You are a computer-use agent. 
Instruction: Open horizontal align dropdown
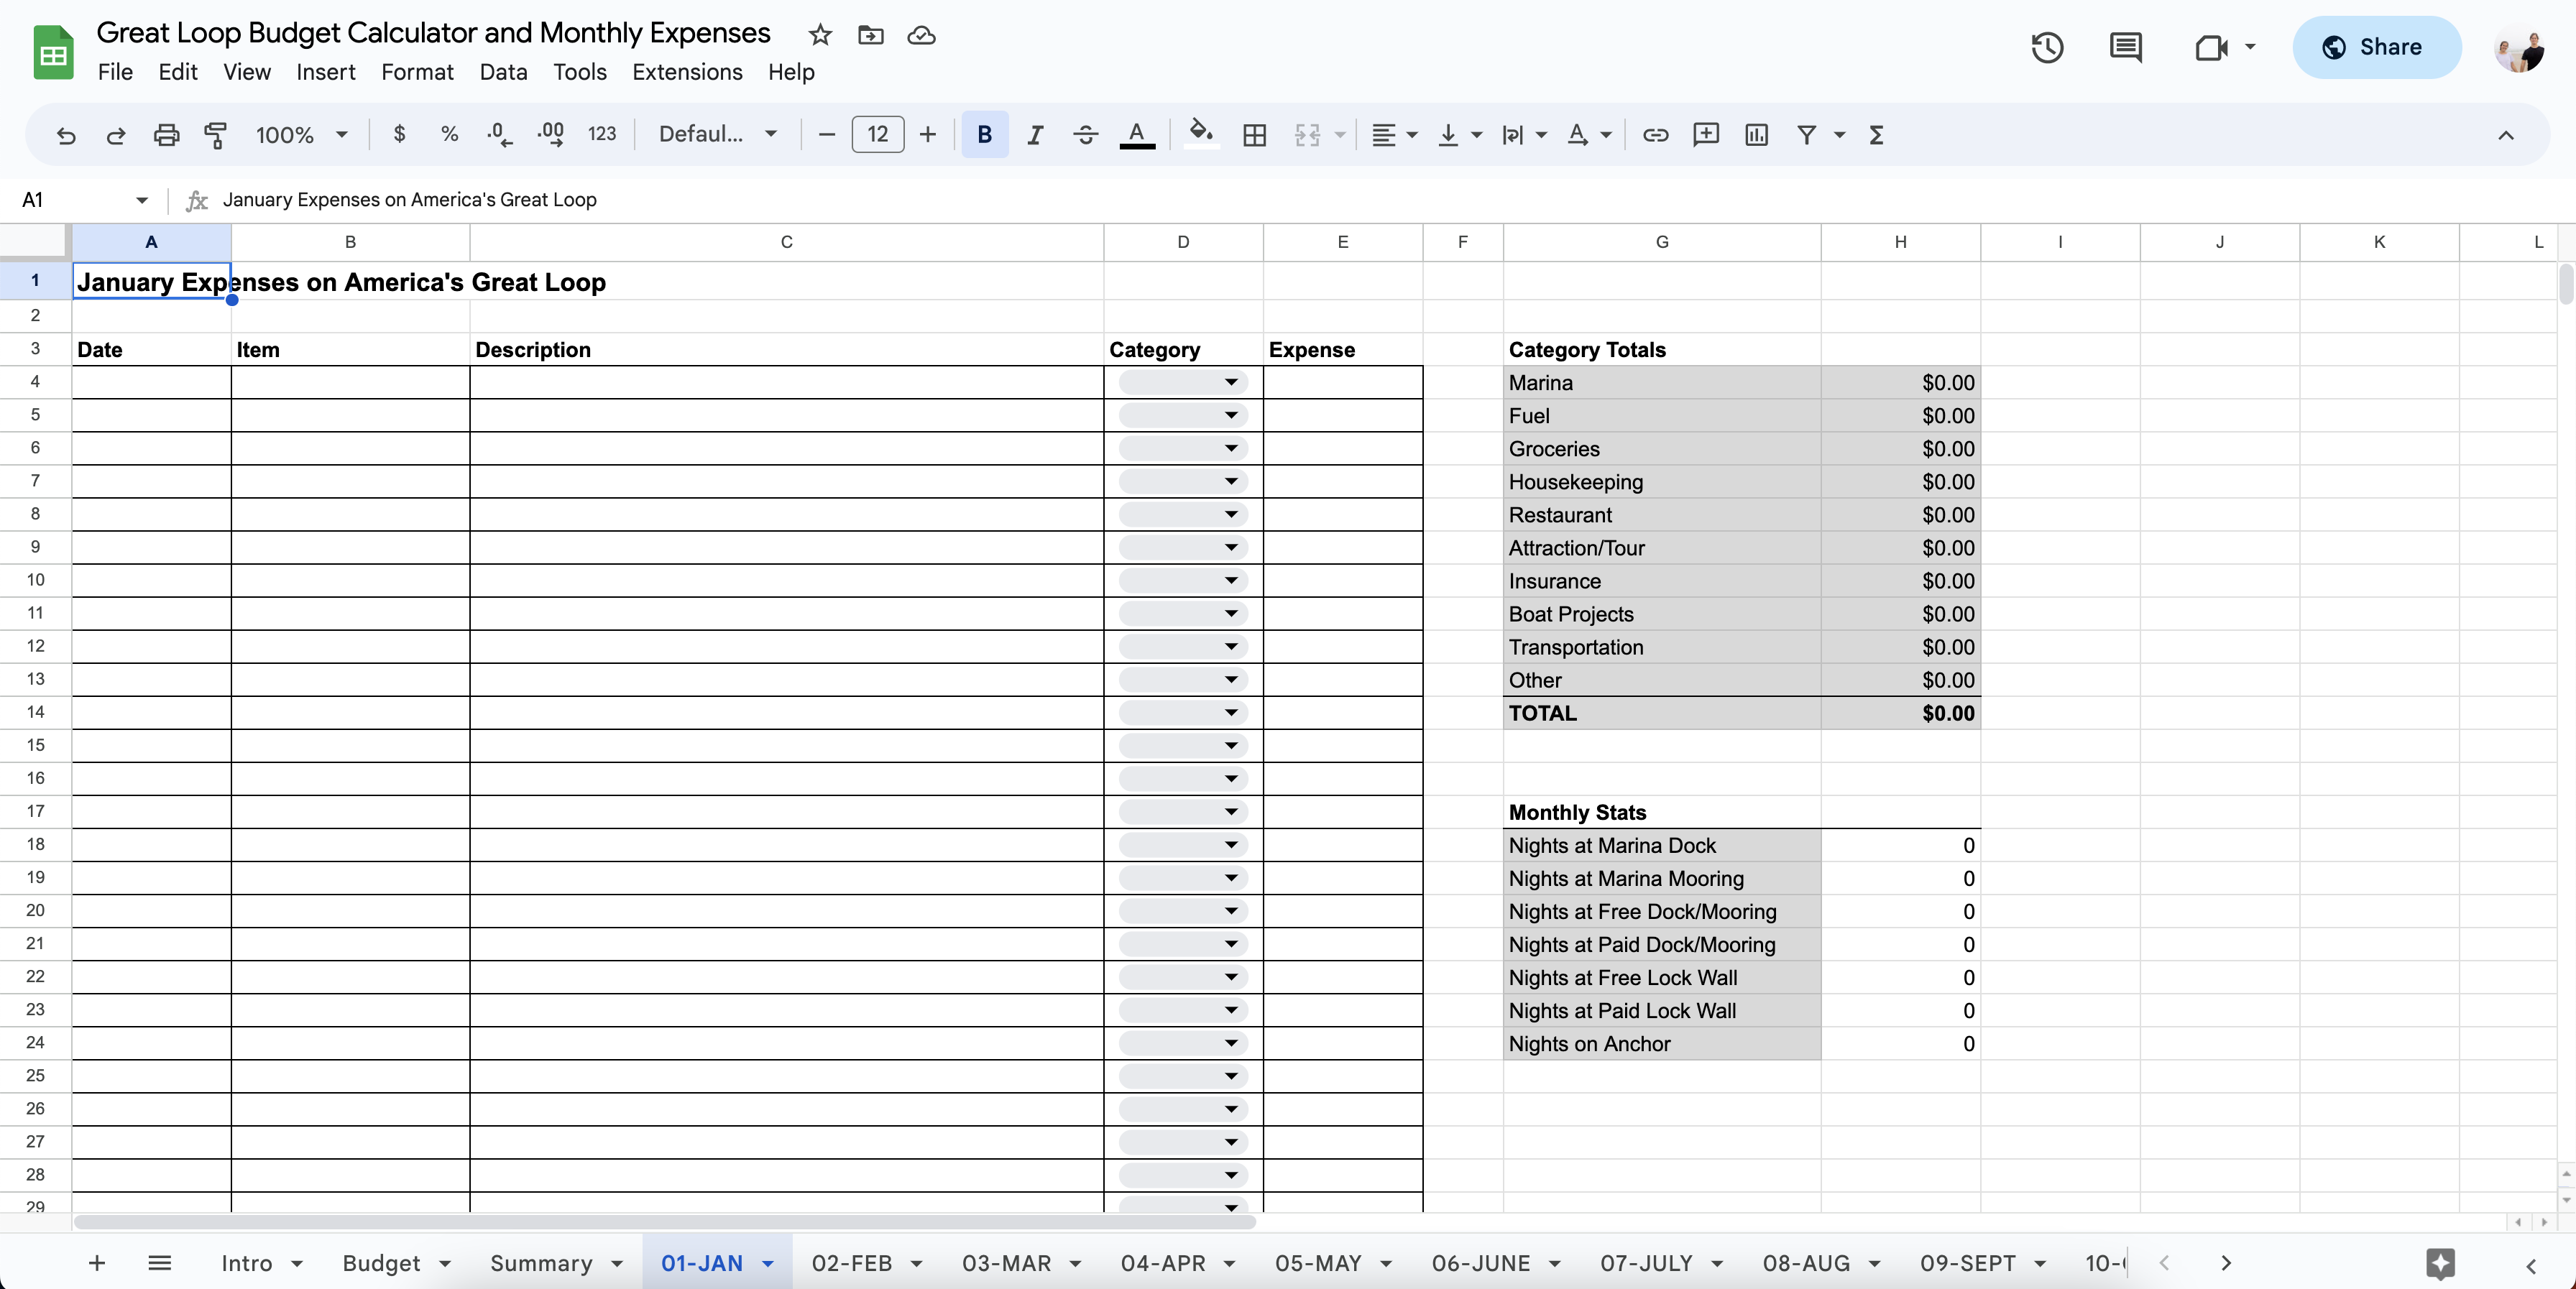click(1394, 135)
